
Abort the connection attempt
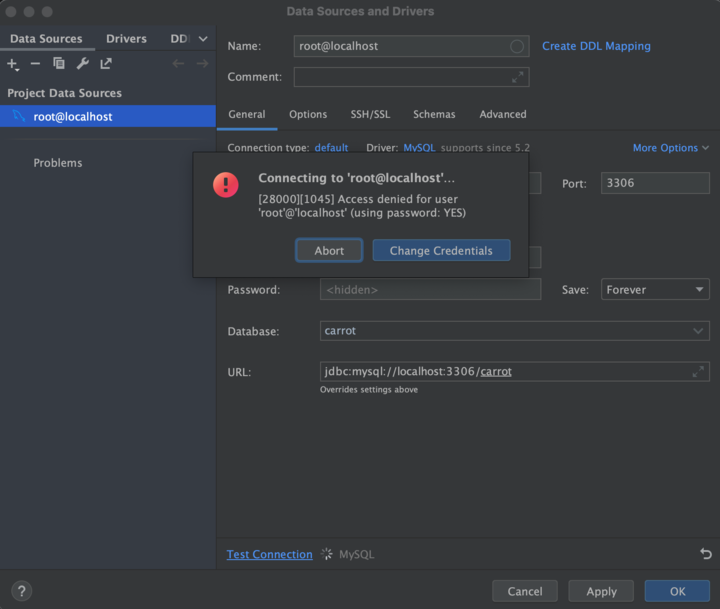click(329, 250)
